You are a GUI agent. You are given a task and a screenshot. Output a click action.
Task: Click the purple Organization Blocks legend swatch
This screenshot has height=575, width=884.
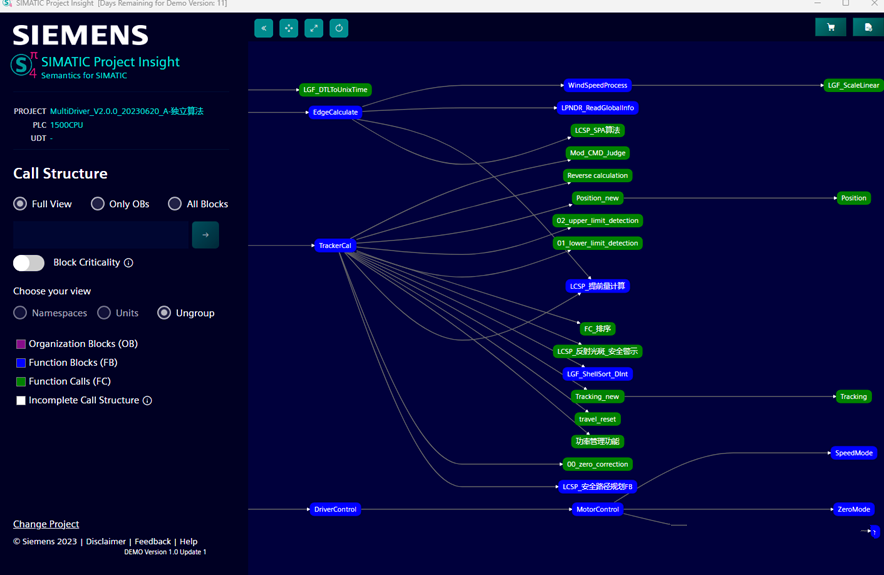point(21,344)
